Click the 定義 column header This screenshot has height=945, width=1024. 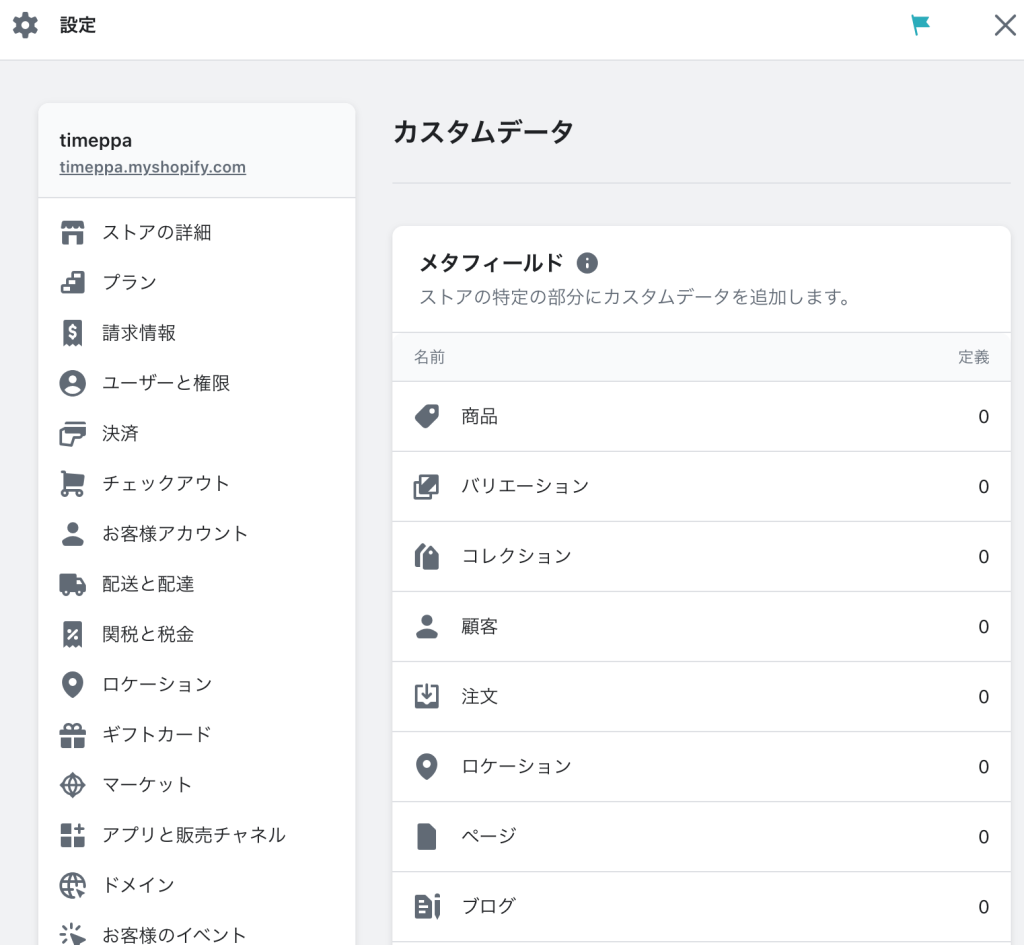click(974, 357)
